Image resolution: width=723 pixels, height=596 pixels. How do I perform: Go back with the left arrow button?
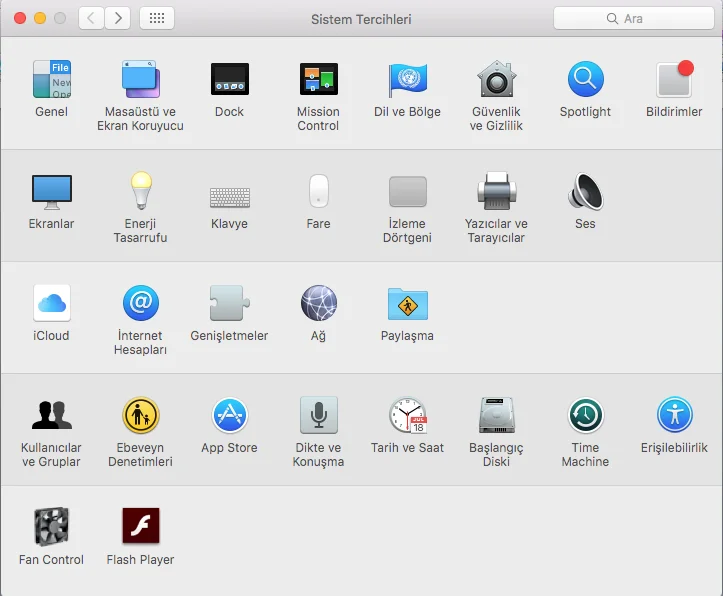point(92,18)
